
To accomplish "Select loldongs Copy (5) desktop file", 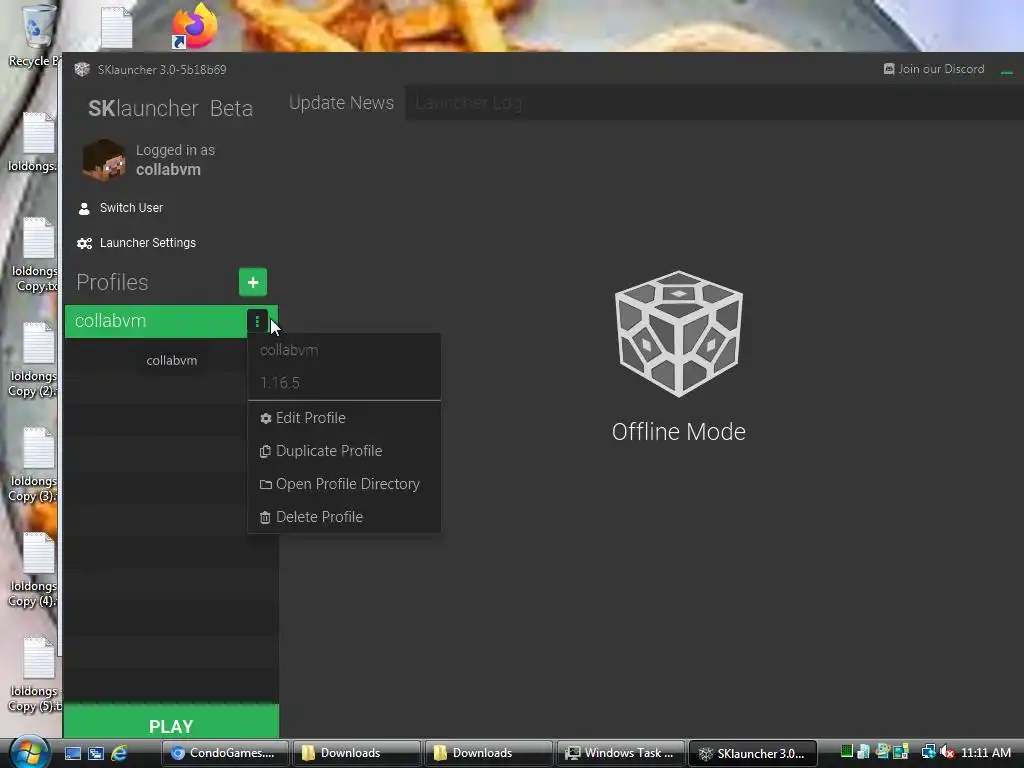I will click(35, 675).
